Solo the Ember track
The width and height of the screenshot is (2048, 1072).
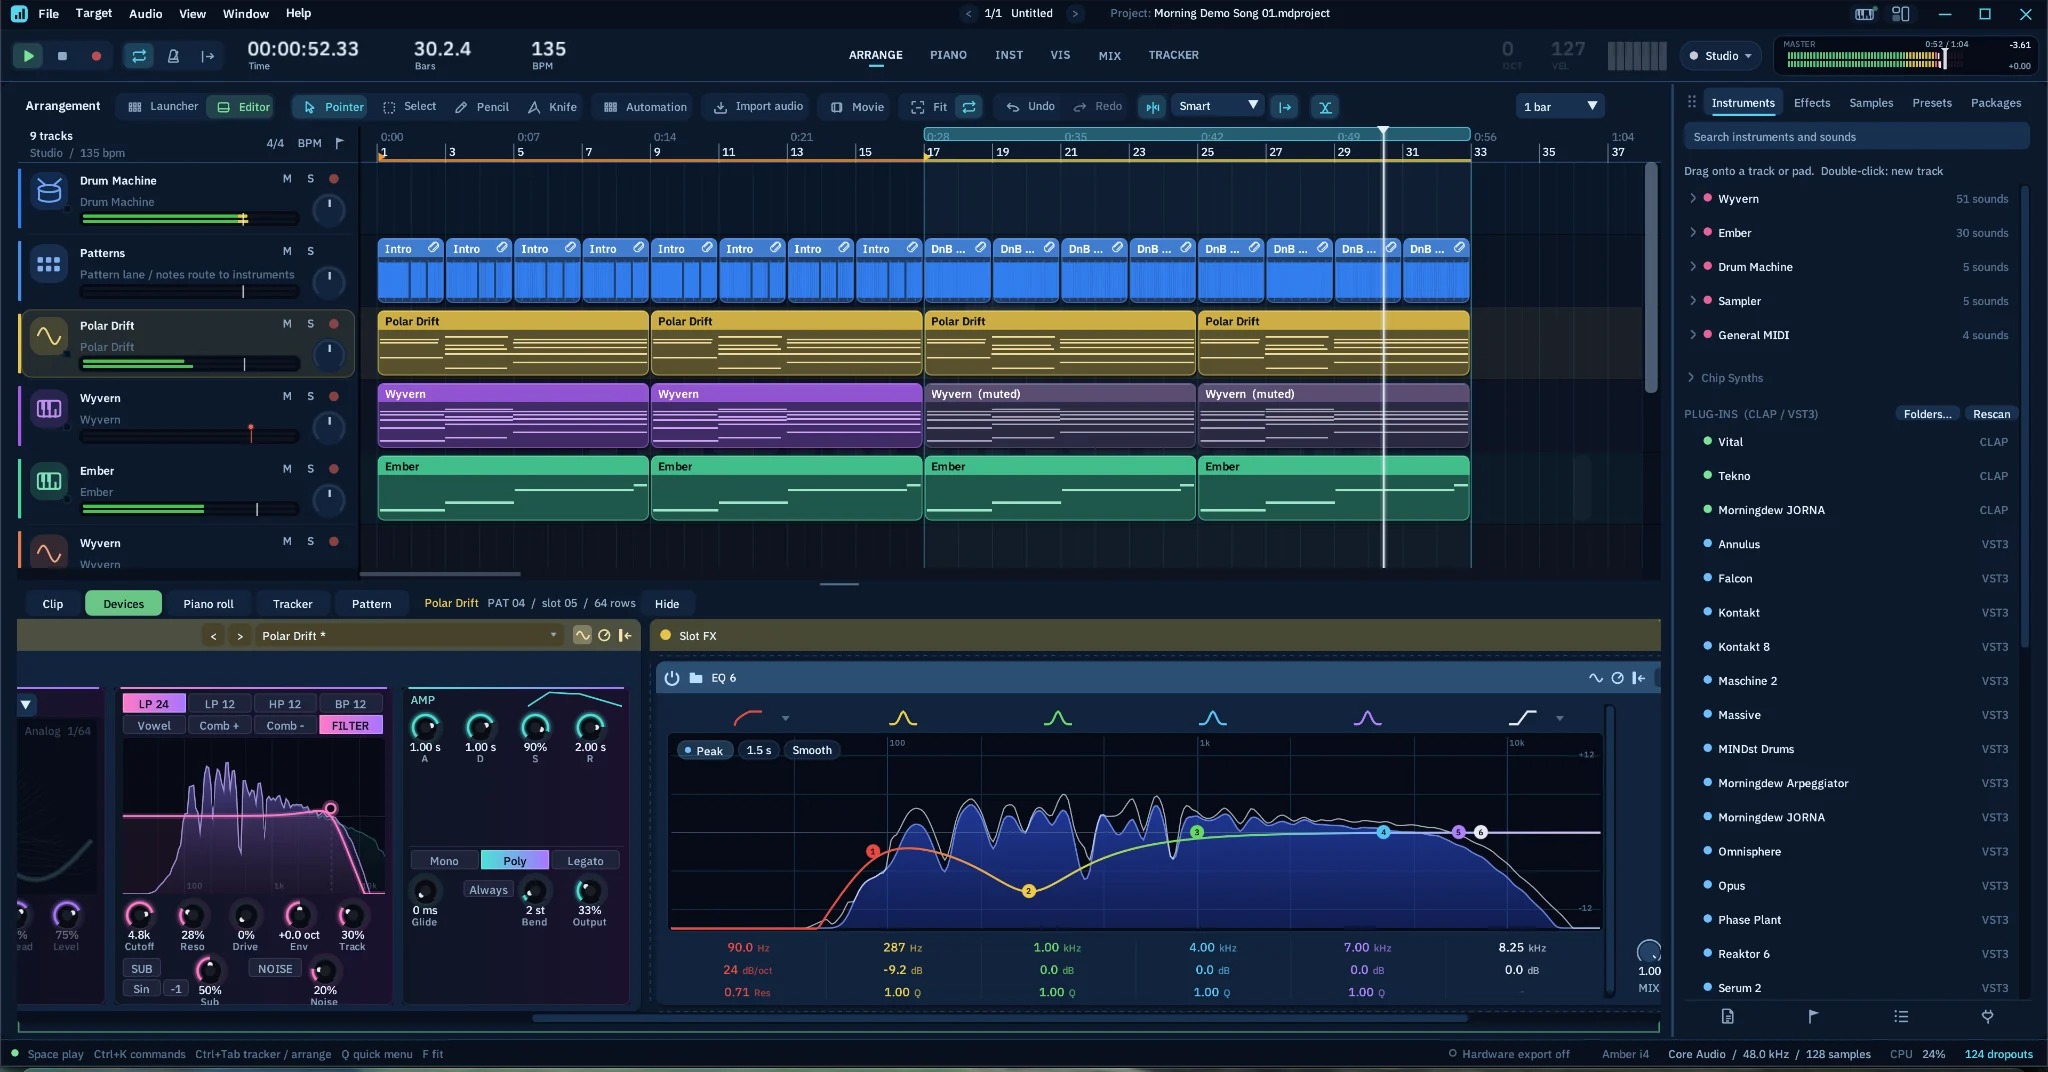310,469
